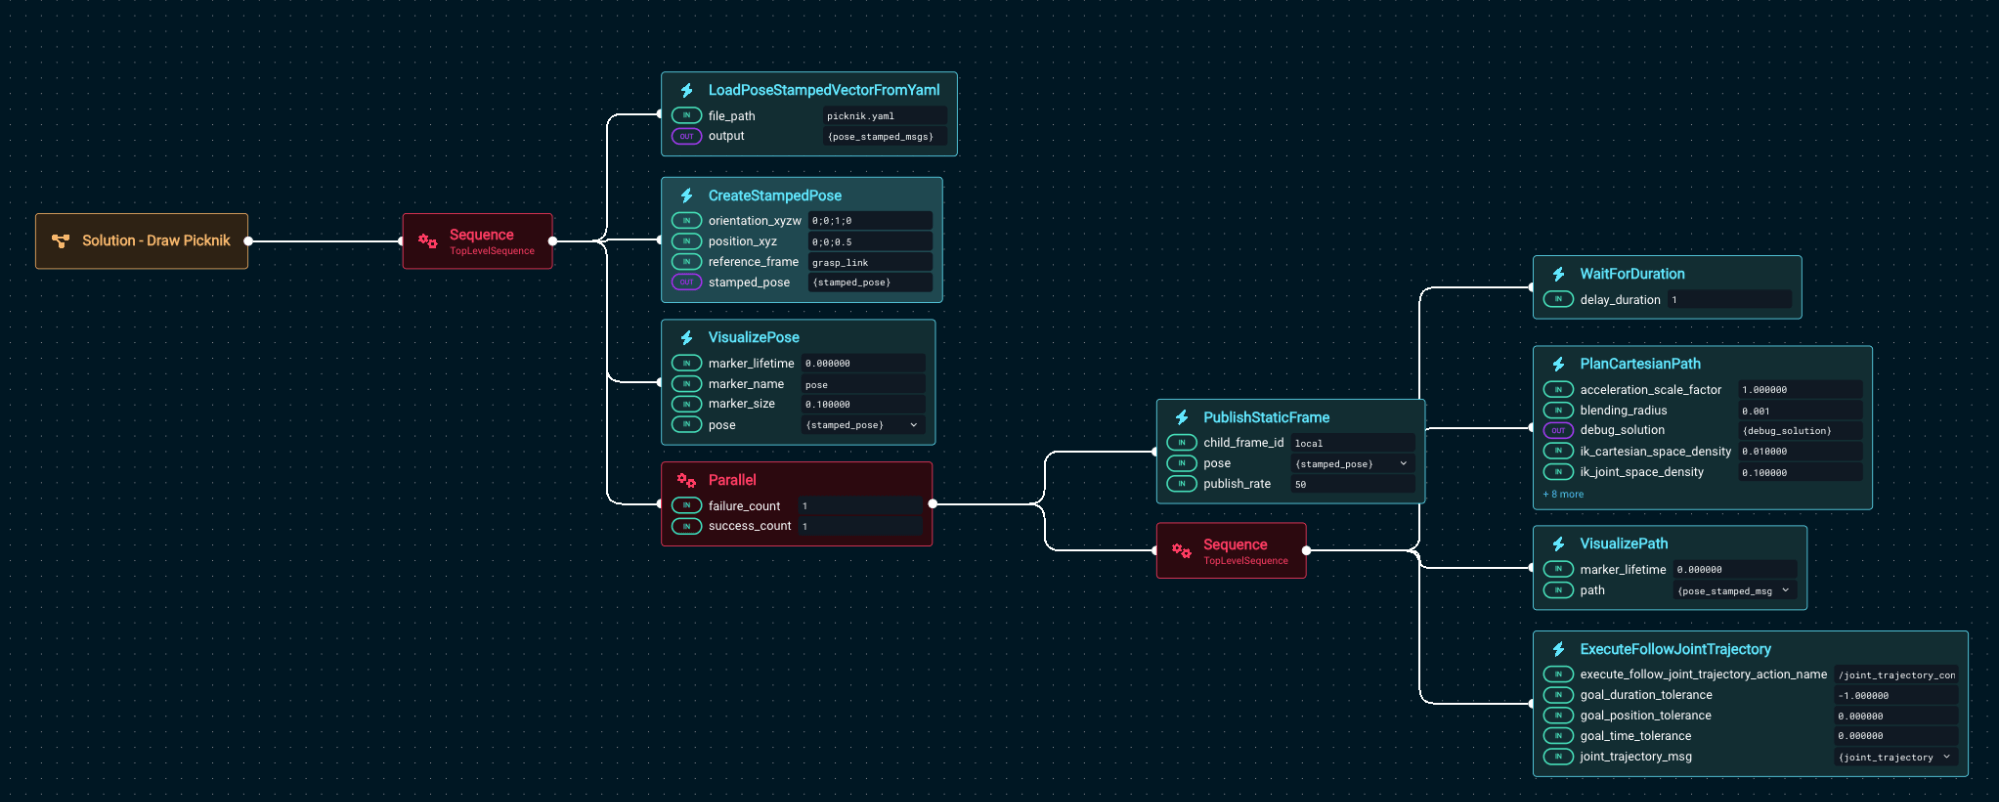Screen dimensions: 1999x802
Task: Click the lightning icon on LoadPoseStampedVectorFromYaml node
Action: pyautogui.click(x=687, y=91)
